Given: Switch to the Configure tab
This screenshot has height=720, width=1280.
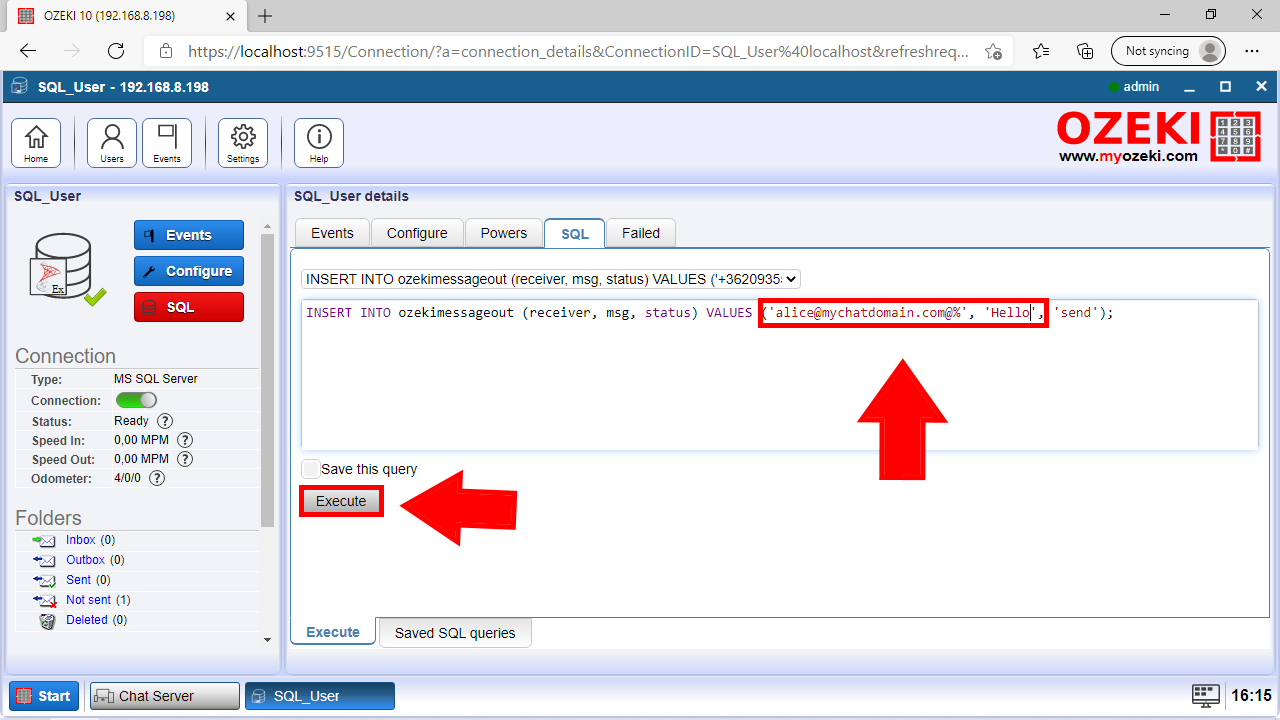Looking at the screenshot, I should pos(417,233).
